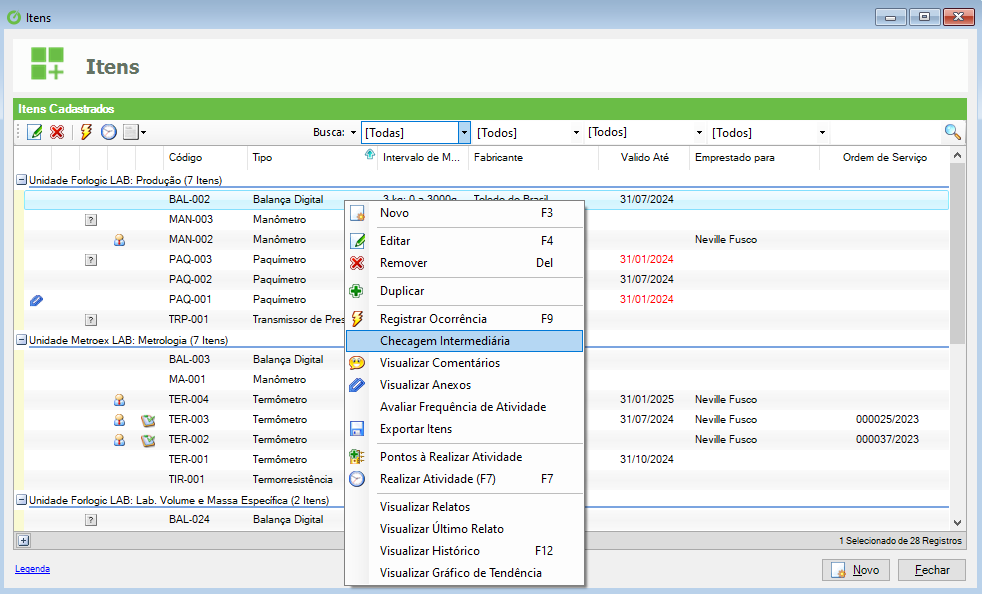Sort by the Ordem de Serviço column header

coord(884,157)
